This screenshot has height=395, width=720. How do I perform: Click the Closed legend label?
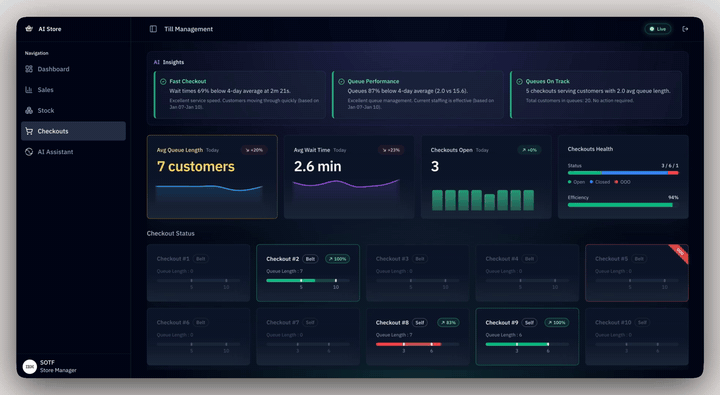(602, 182)
